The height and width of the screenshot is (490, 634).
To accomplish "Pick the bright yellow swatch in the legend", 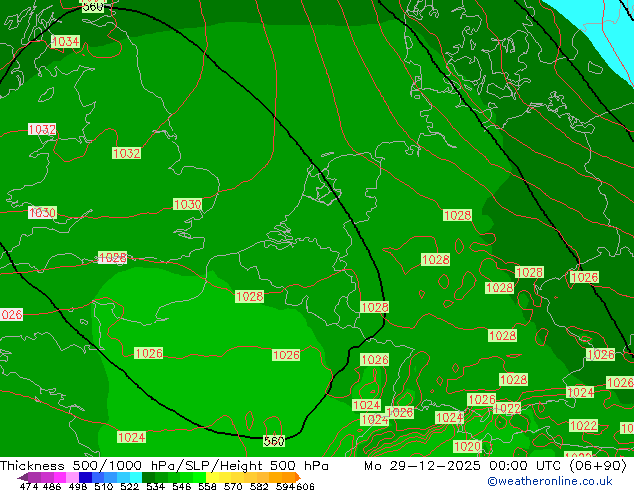I will click(x=212, y=477).
